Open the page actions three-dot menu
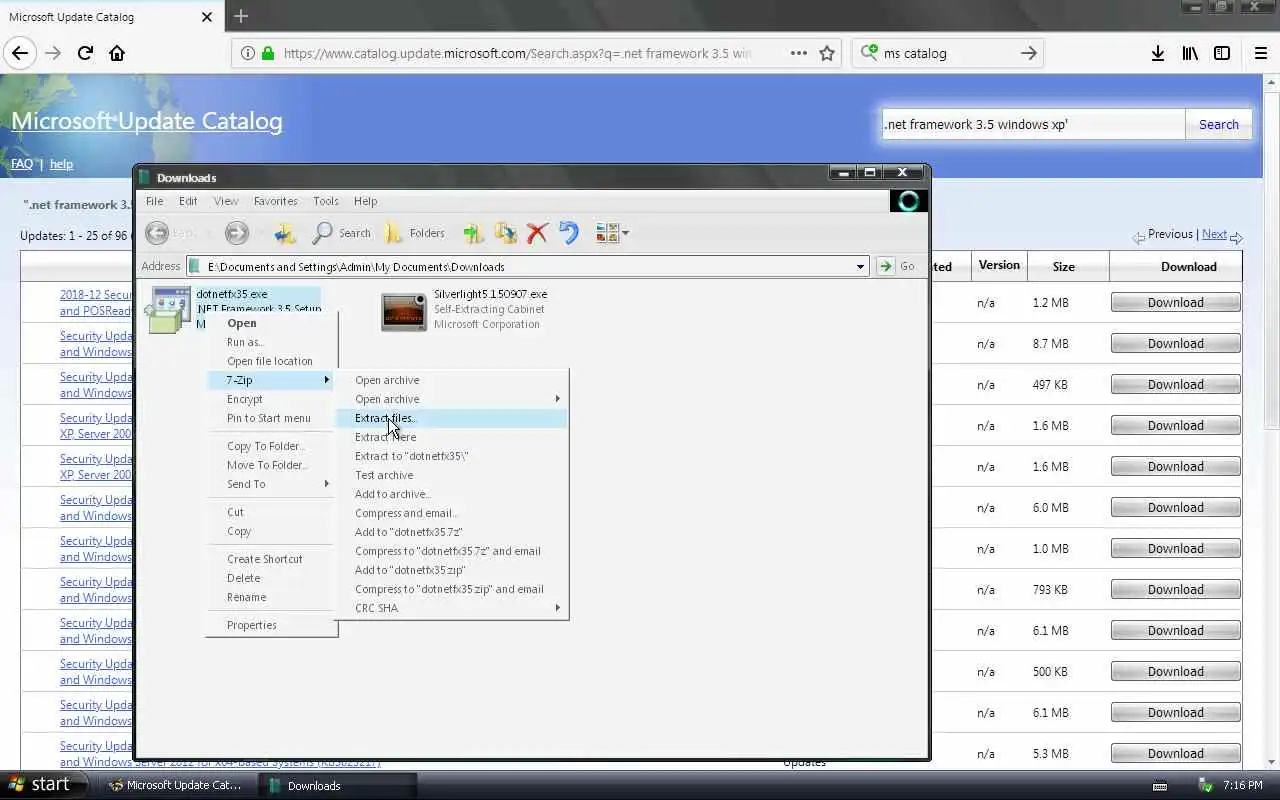This screenshot has height=800, width=1280. pyautogui.click(x=798, y=53)
